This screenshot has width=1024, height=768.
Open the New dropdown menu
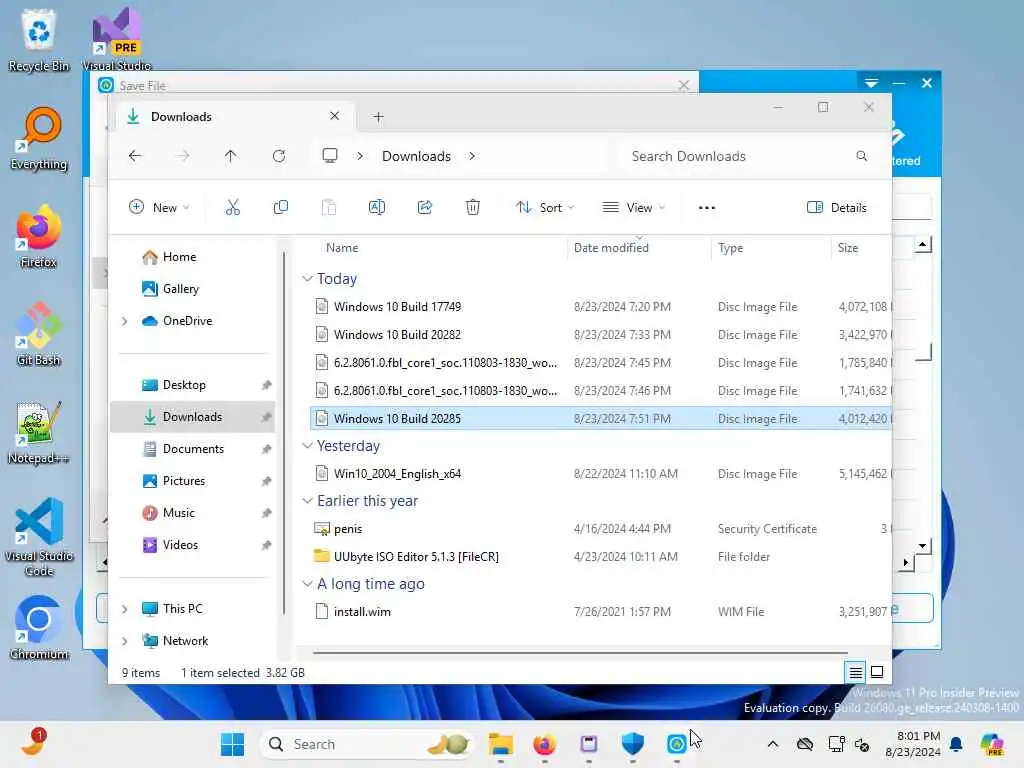click(x=159, y=208)
